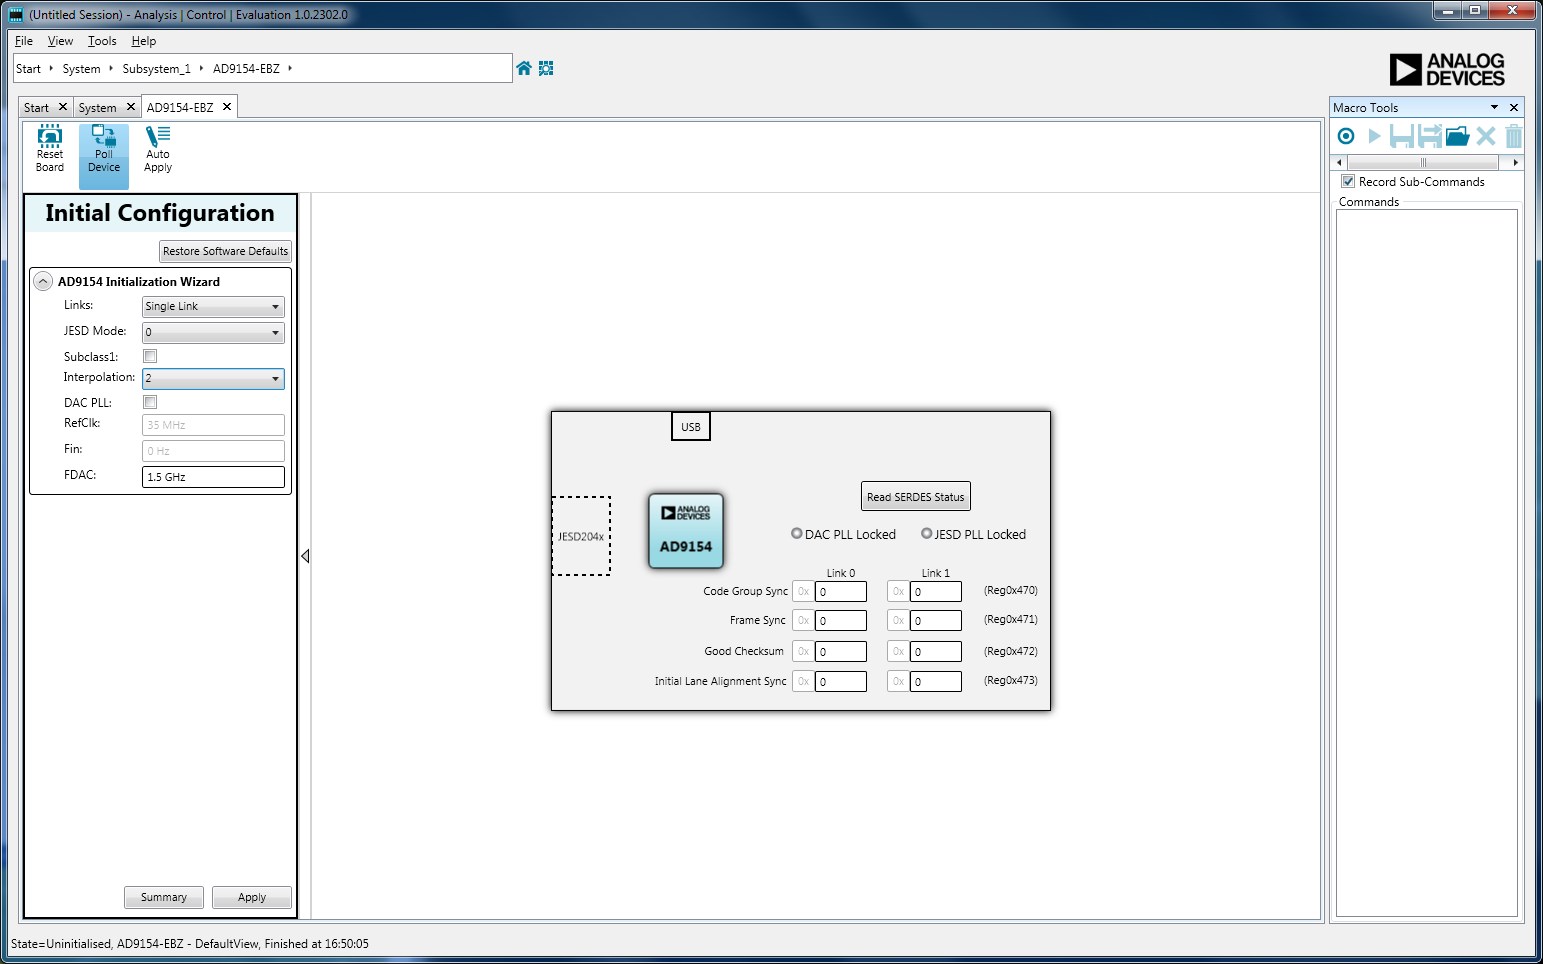
Task: Open the Tools menu
Action: click(x=102, y=41)
